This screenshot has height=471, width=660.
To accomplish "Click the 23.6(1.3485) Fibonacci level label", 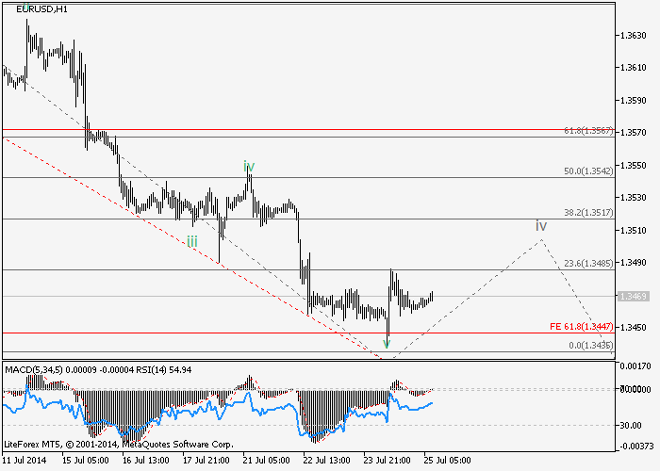I will point(588,264).
